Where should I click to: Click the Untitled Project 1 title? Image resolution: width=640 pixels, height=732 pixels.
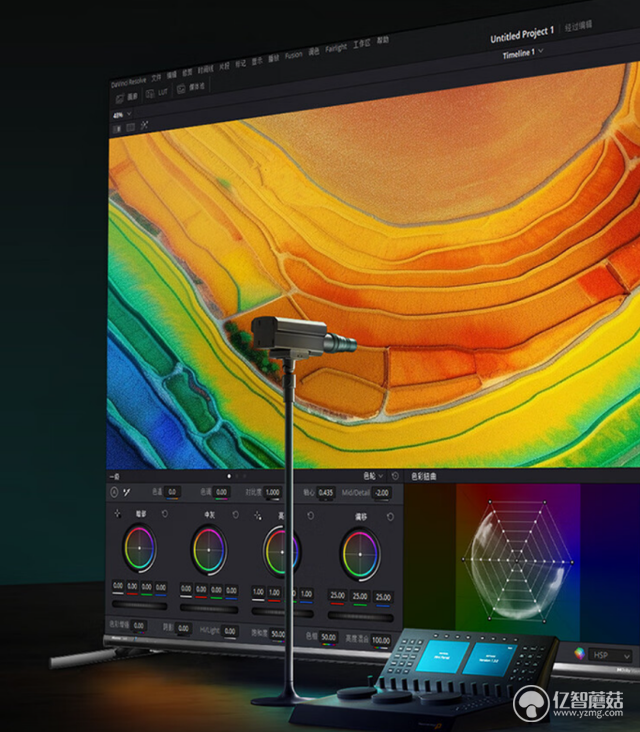pos(521,35)
